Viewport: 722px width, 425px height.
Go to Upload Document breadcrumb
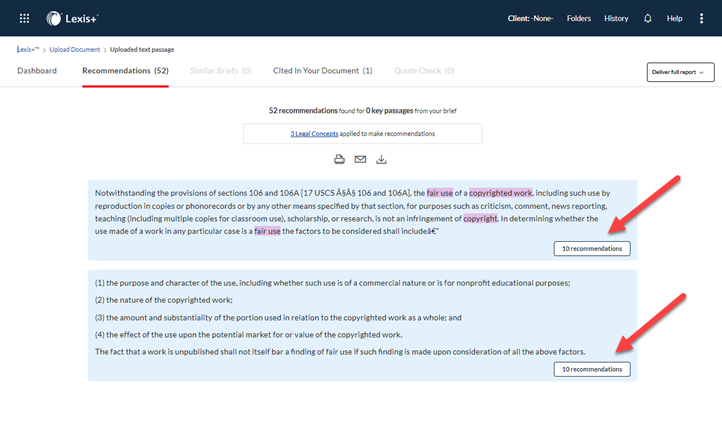point(75,49)
